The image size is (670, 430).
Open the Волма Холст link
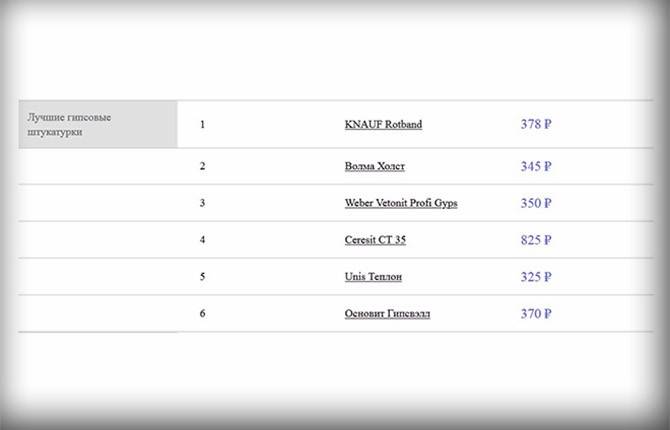pos(374,166)
